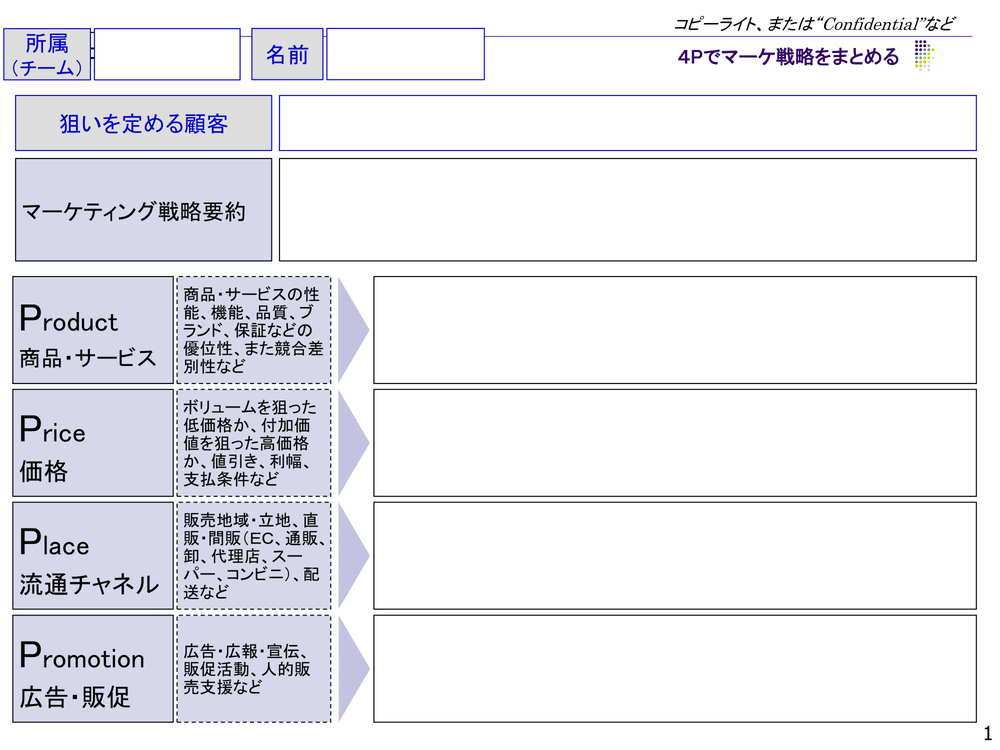Click the コピーライト Confidential header text
1000x750 pixels.
coord(814,23)
